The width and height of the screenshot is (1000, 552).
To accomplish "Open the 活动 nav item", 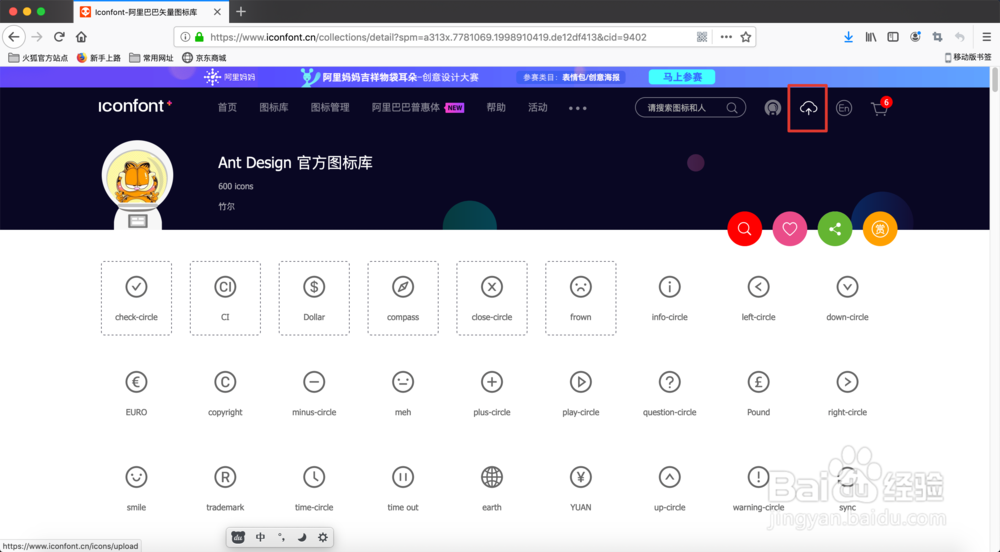I will coord(538,108).
